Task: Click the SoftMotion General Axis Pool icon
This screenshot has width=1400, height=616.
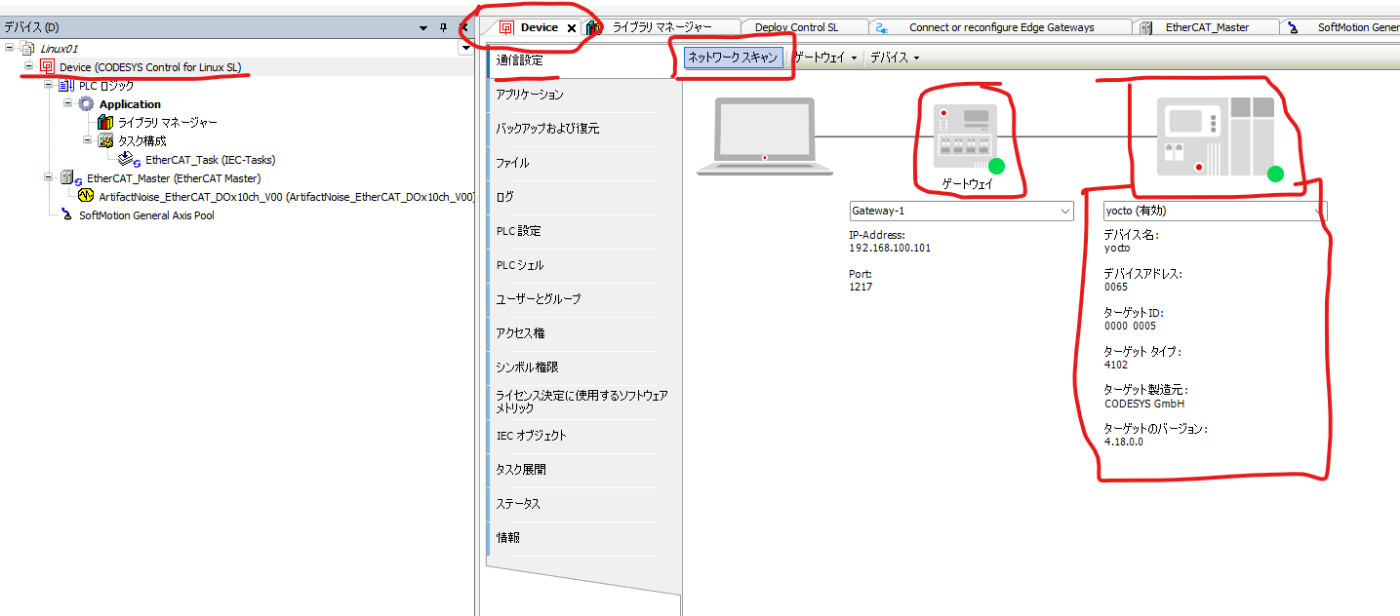Action: pos(66,215)
